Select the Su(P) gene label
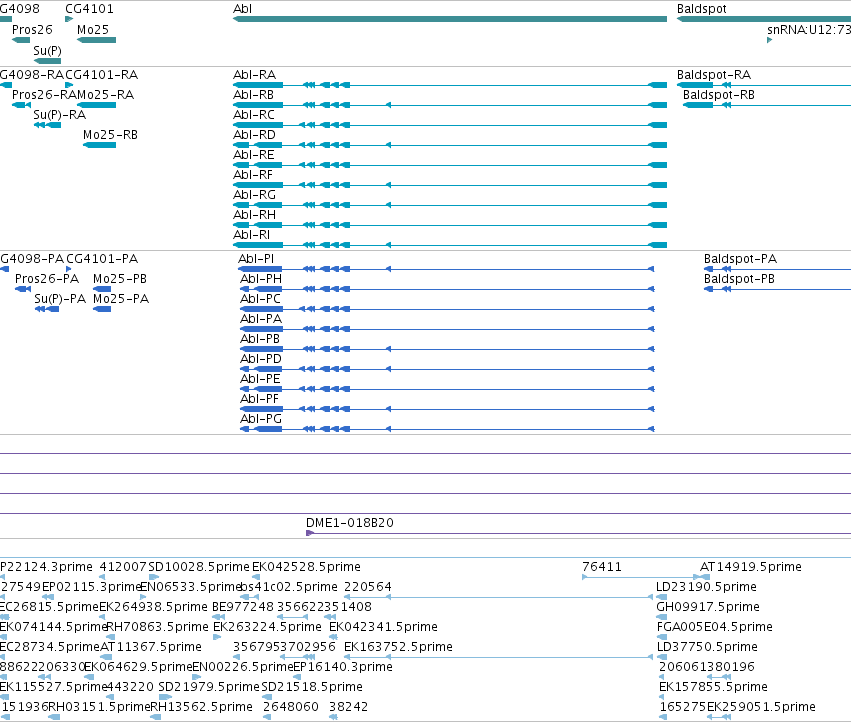The width and height of the screenshot is (851, 722). click(x=47, y=50)
